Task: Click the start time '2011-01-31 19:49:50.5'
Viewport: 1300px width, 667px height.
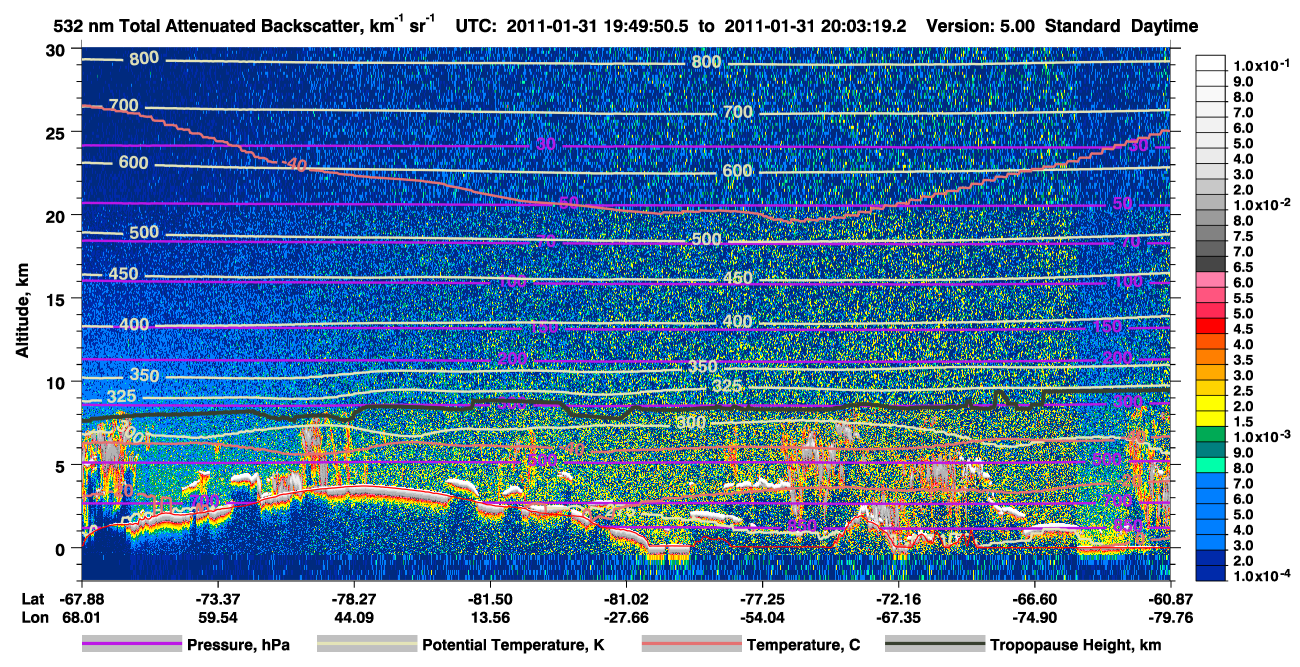Action: click(x=596, y=26)
